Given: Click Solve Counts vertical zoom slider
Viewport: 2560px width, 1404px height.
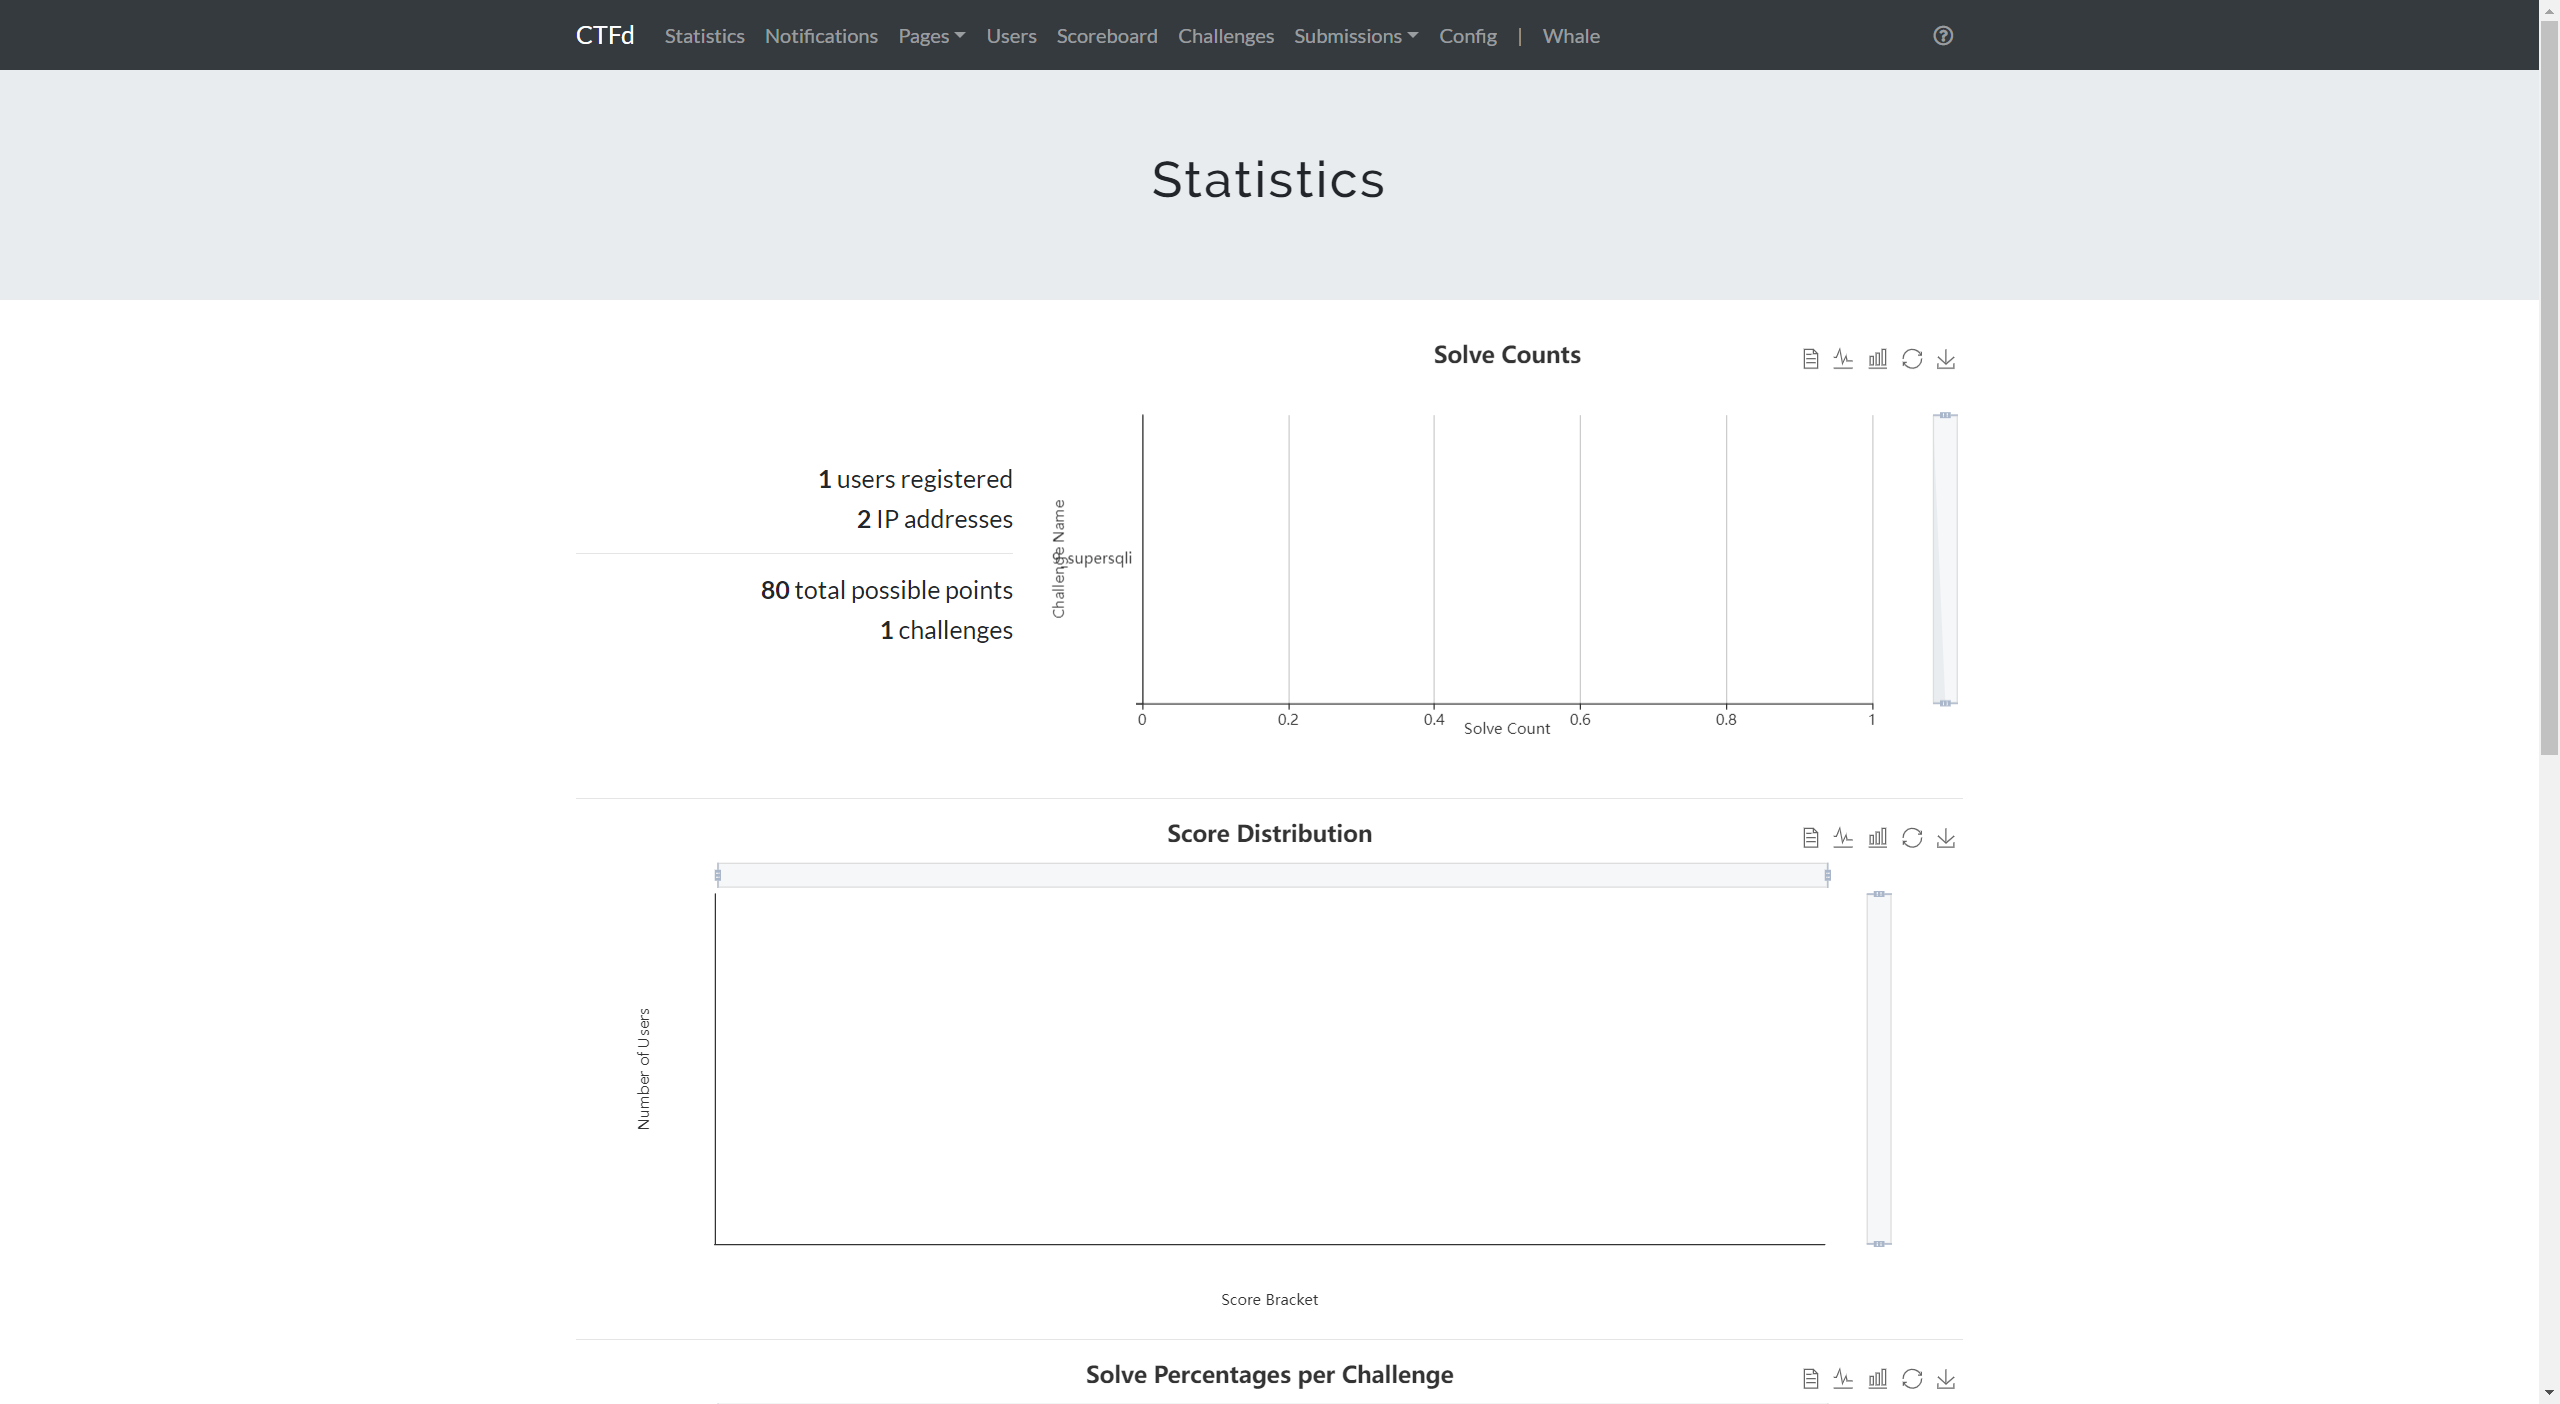Looking at the screenshot, I should coord(1945,559).
